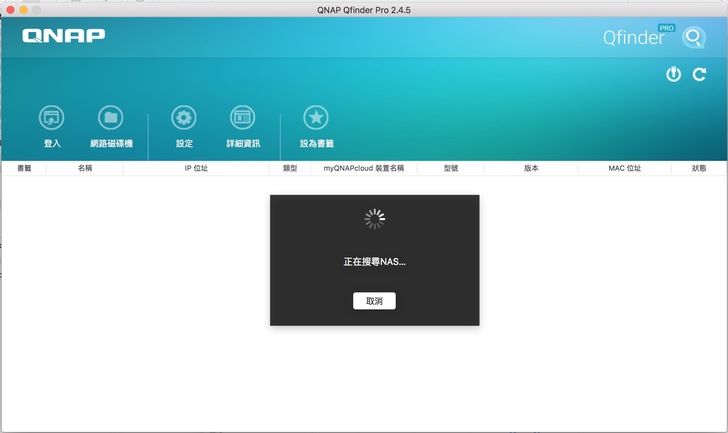Sort by the 類型 column header
The image size is (728, 433).
coord(290,169)
